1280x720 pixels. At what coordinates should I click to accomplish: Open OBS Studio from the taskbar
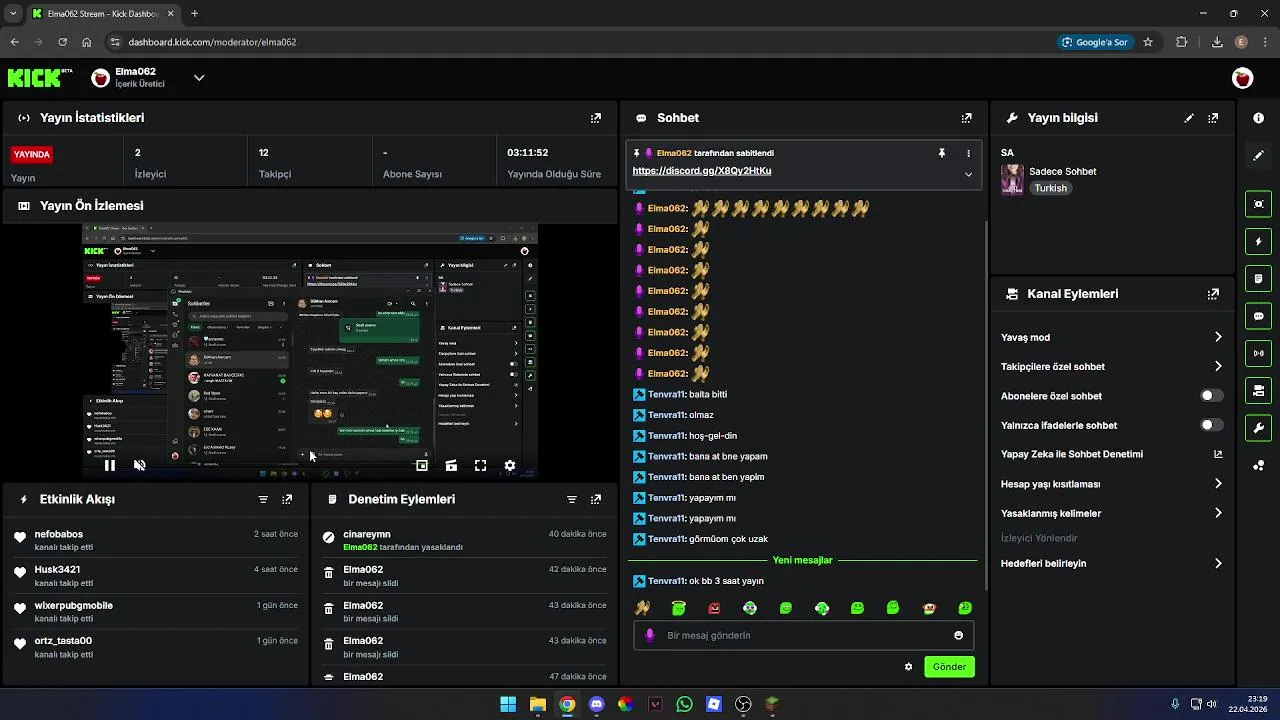743,704
